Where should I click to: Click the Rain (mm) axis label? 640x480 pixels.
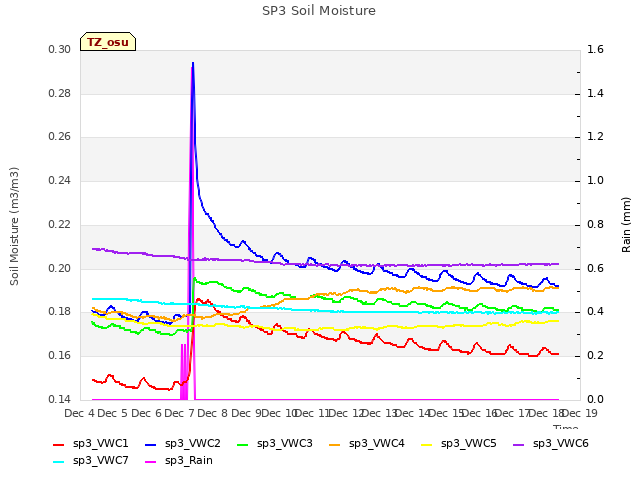(626, 225)
